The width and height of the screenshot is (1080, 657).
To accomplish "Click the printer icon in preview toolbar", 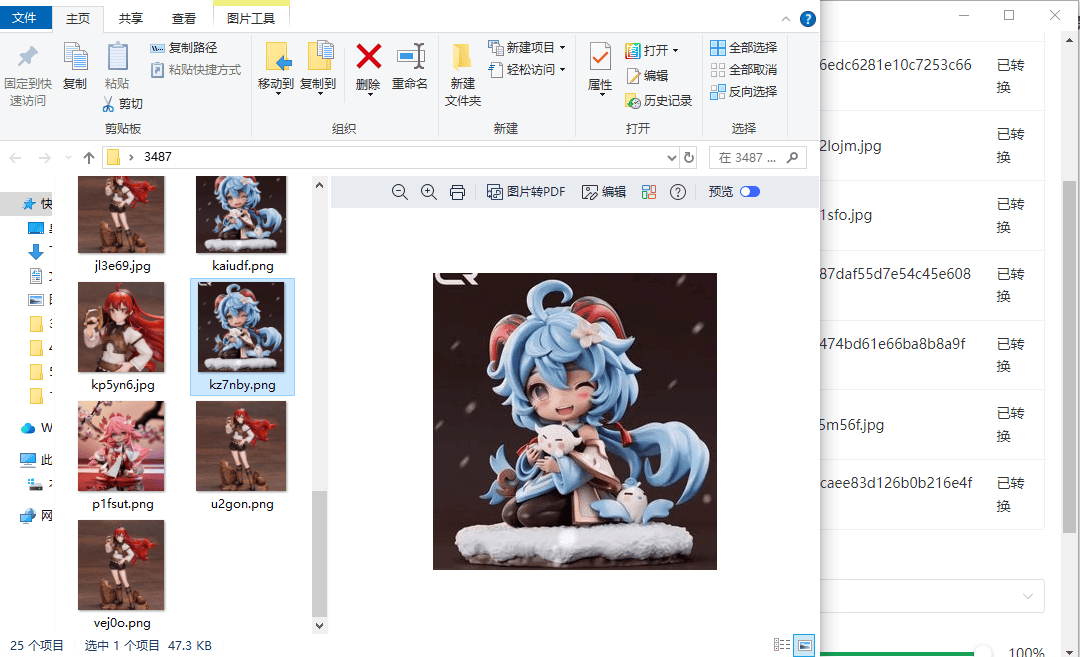I will pyautogui.click(x=457, y=192).
